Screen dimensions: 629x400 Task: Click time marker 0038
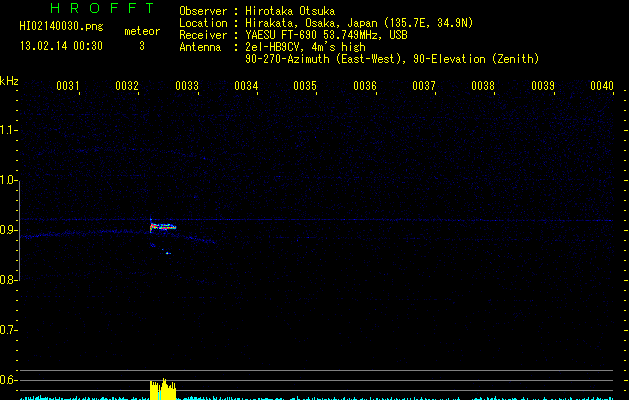pos(483,85)
